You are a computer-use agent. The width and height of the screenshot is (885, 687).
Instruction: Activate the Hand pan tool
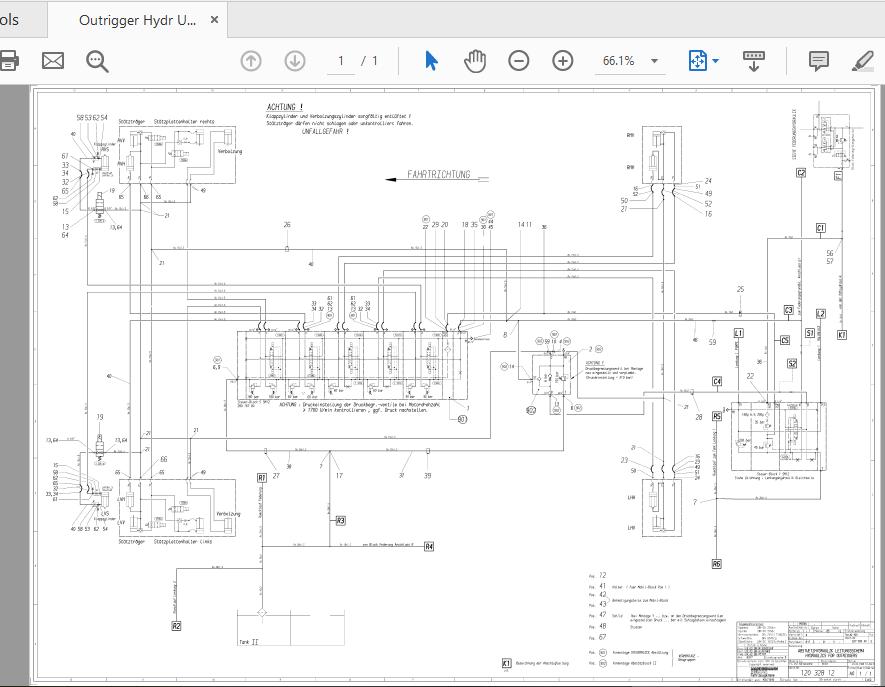(474, 60)
